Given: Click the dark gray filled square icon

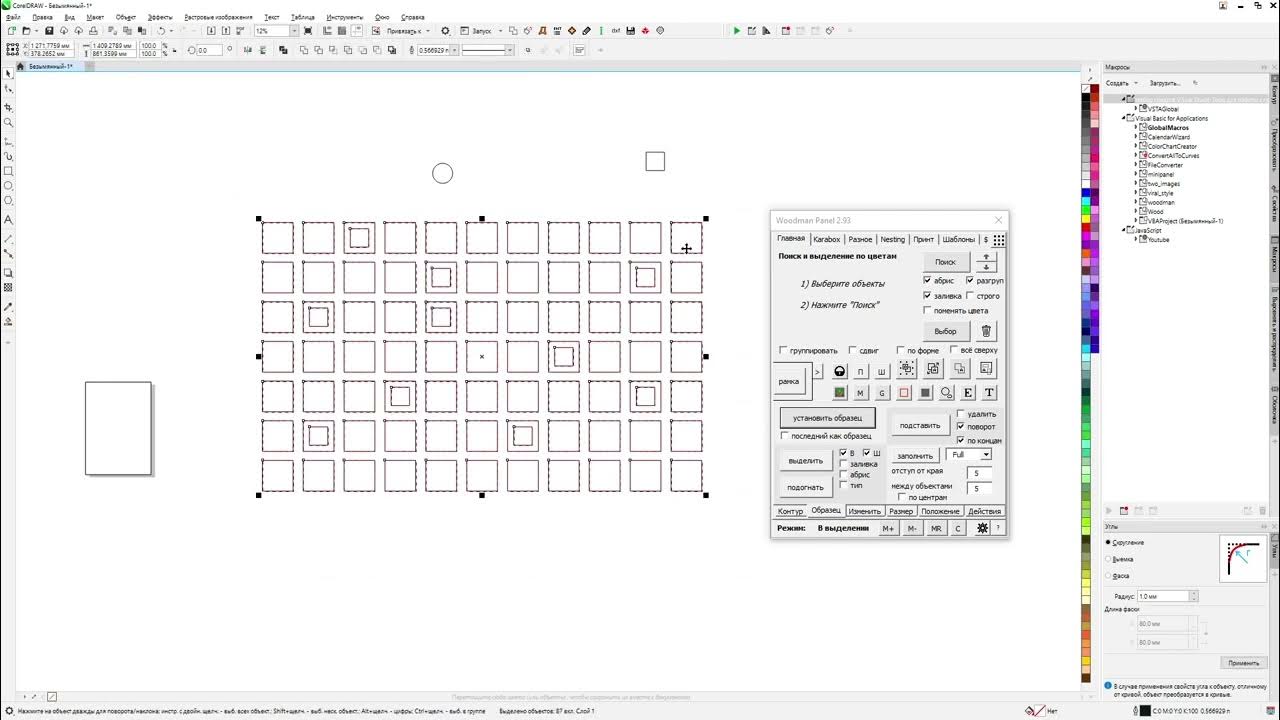Looking at the screenshot, I should pos(925,393).
